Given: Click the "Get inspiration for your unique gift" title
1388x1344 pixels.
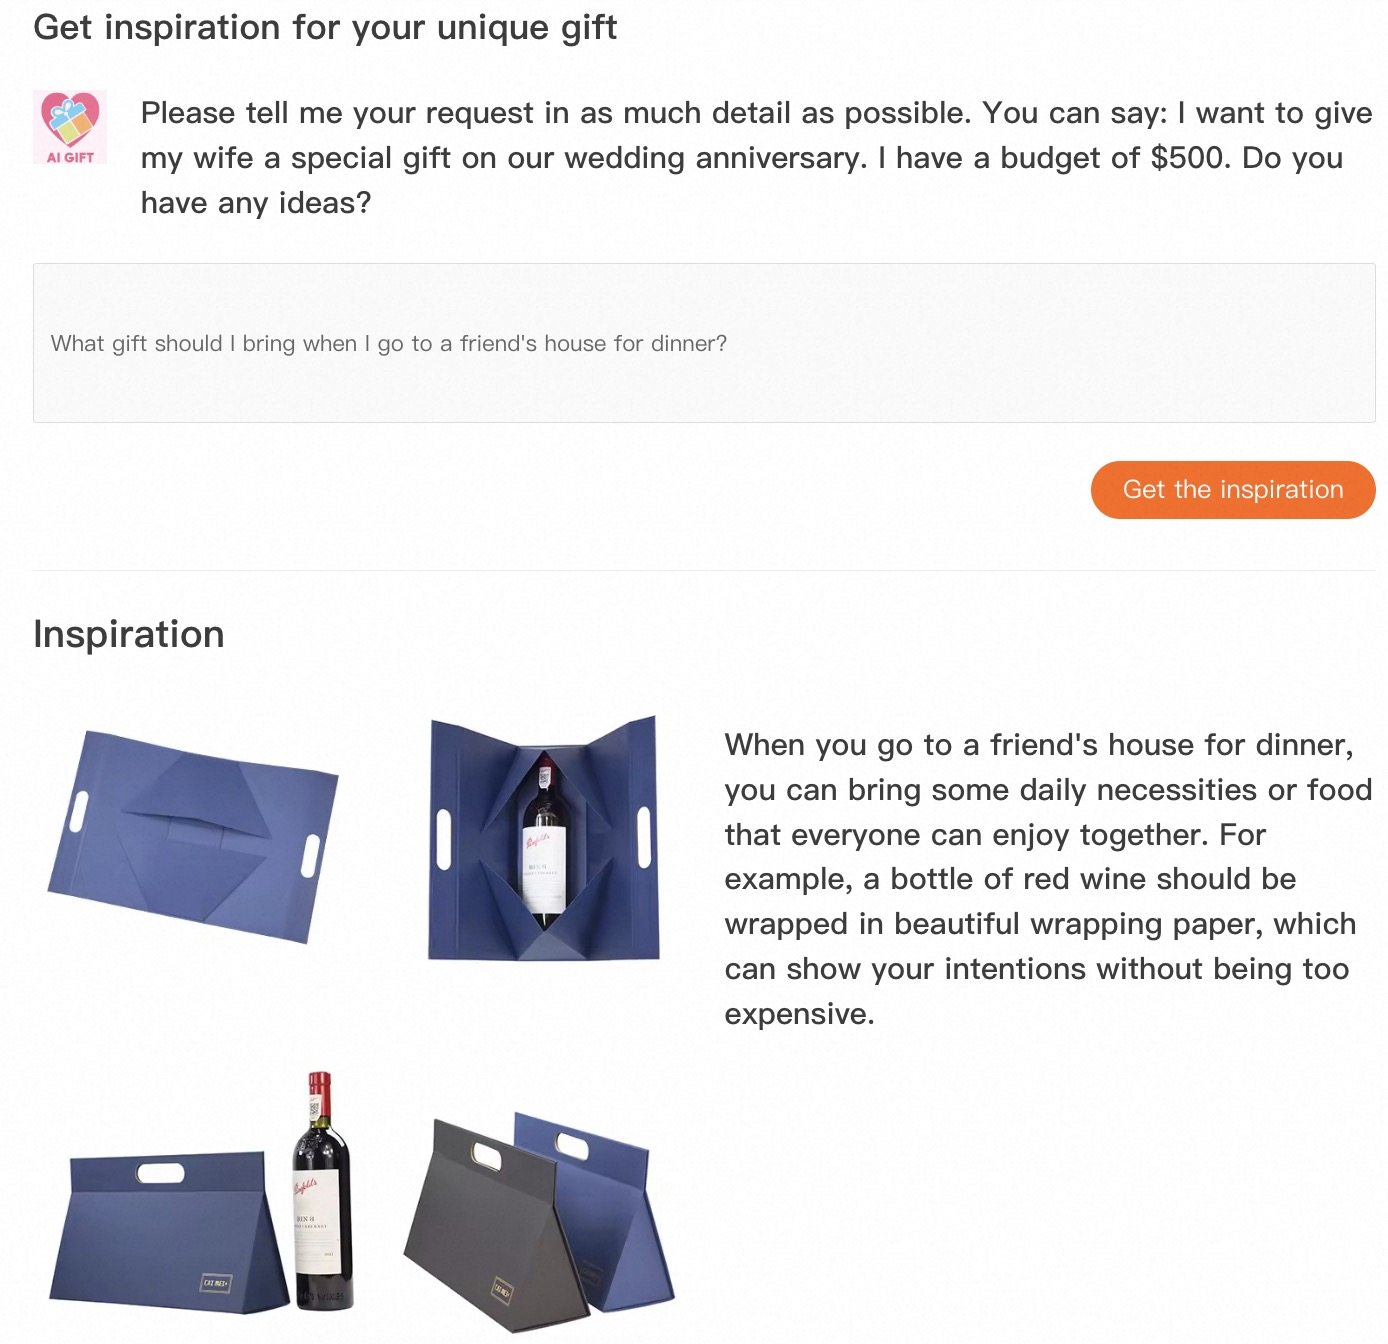Looking at the screenshot, I should [325, 27].
